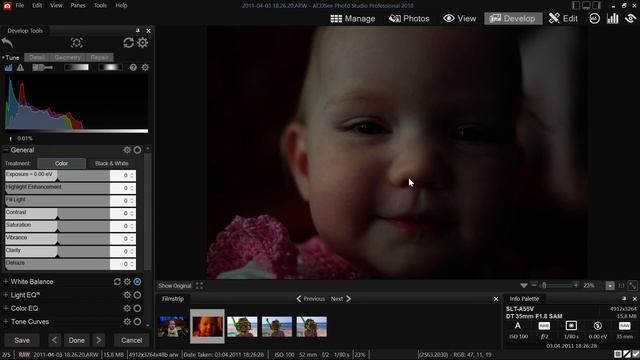Toggle General group enable circle

click(138, 150)
